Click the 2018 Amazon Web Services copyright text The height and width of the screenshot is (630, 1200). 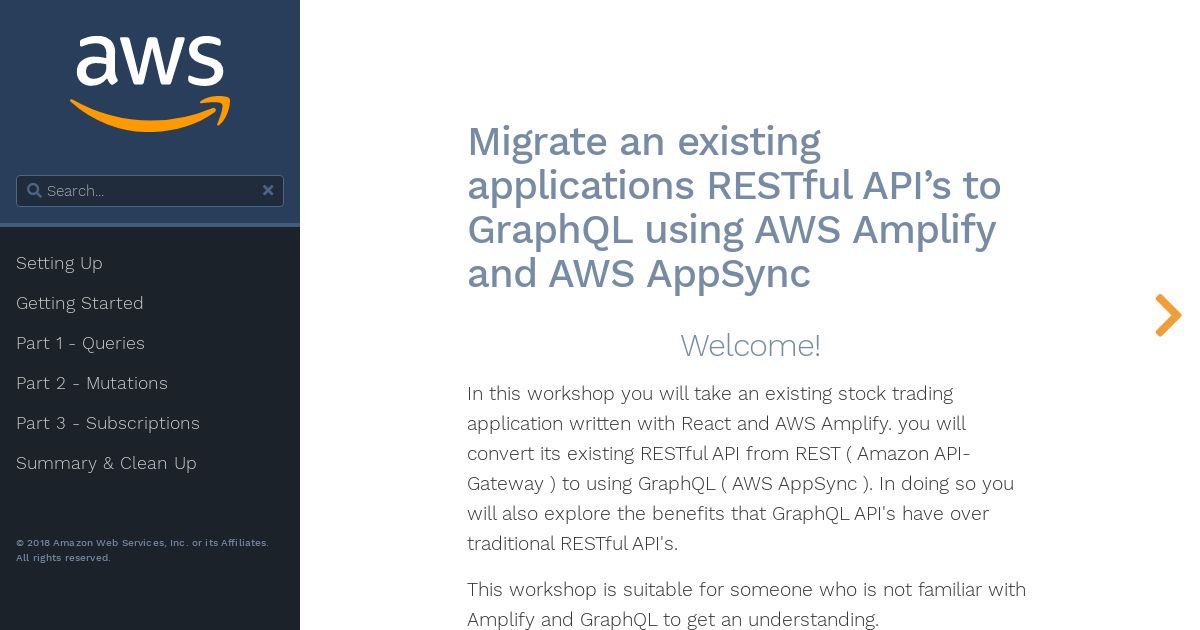point(142,550)
